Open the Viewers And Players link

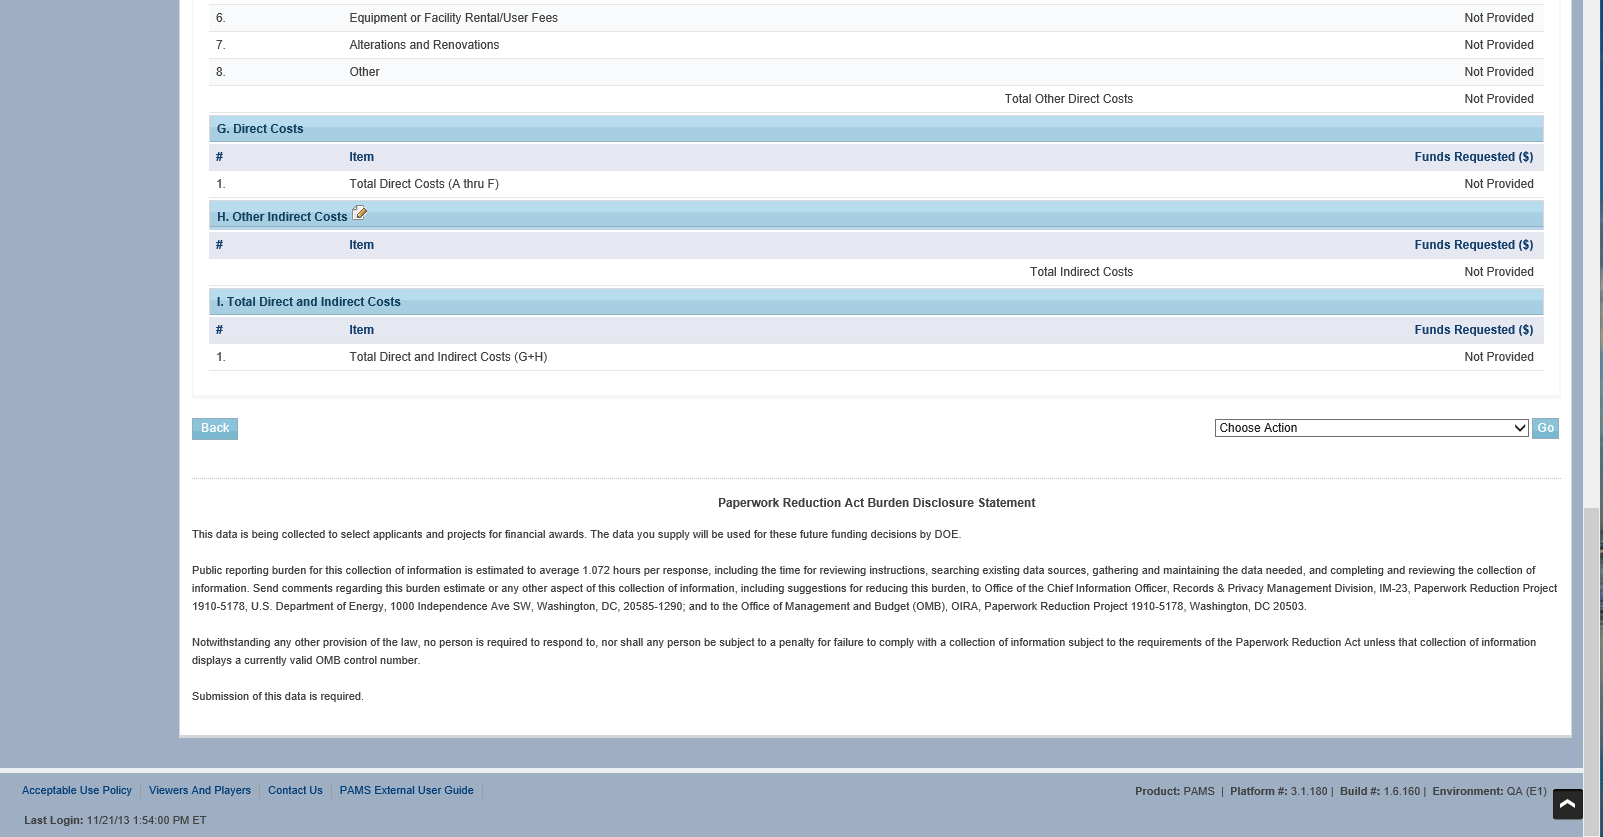(200, 790)
